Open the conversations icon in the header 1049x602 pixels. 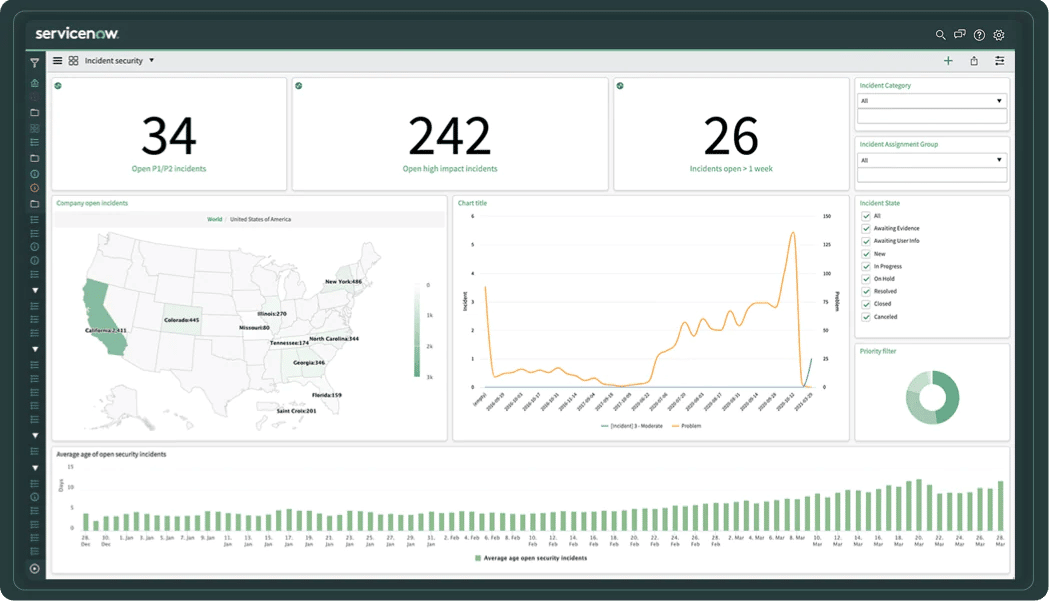point(959,34)
